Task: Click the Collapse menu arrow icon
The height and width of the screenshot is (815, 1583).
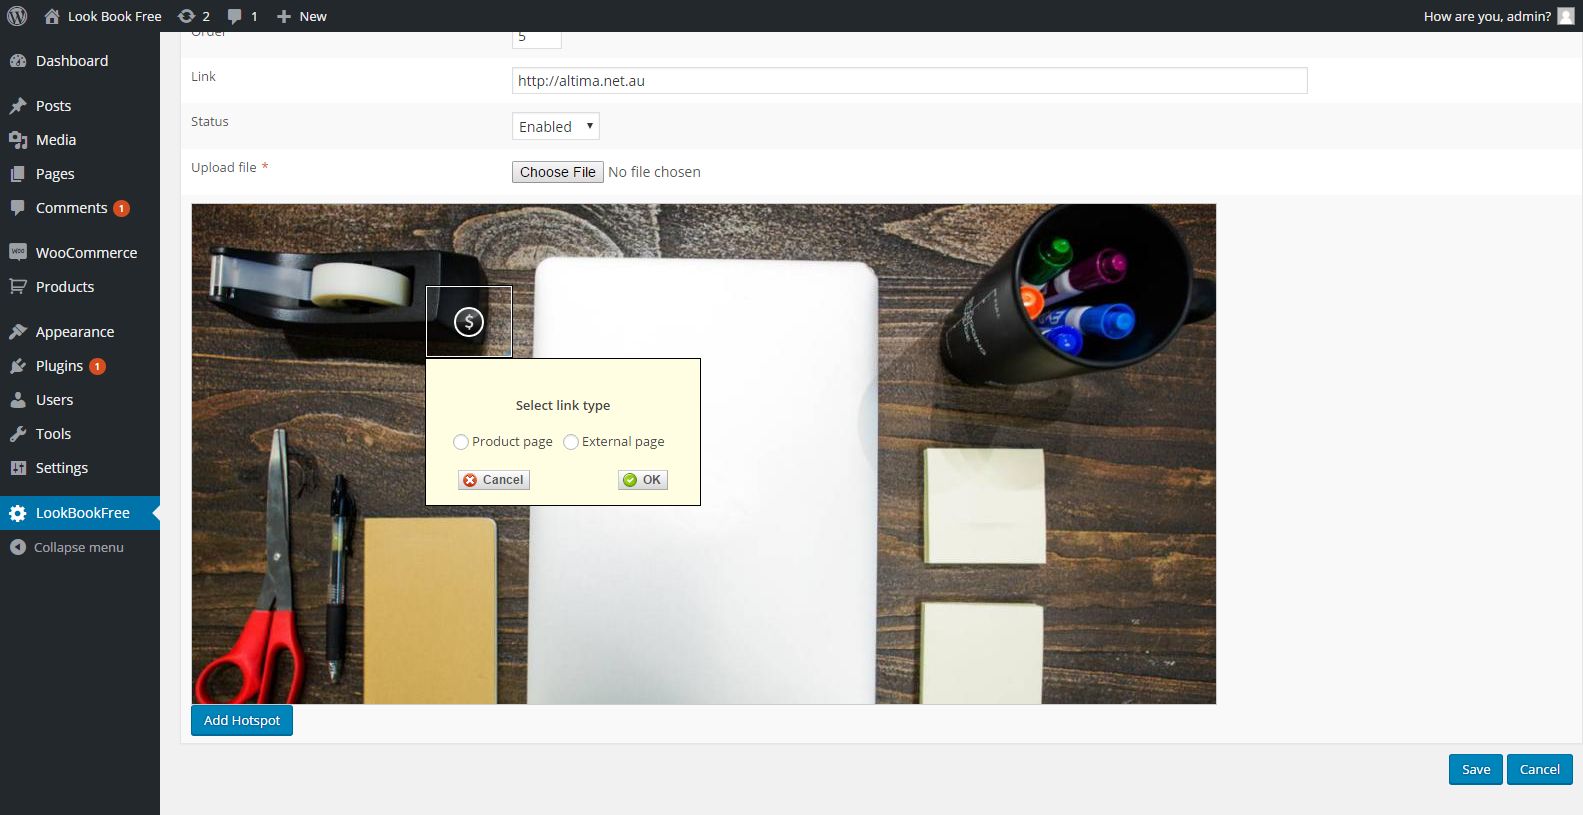Action: click(x=18, y=547)
